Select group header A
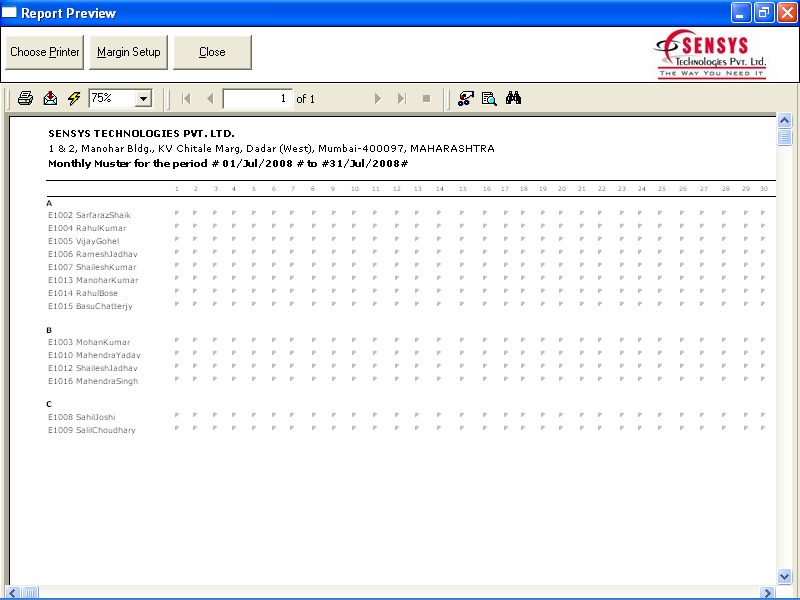Screen dimensions: 800x600 click(x=49, y=203)
